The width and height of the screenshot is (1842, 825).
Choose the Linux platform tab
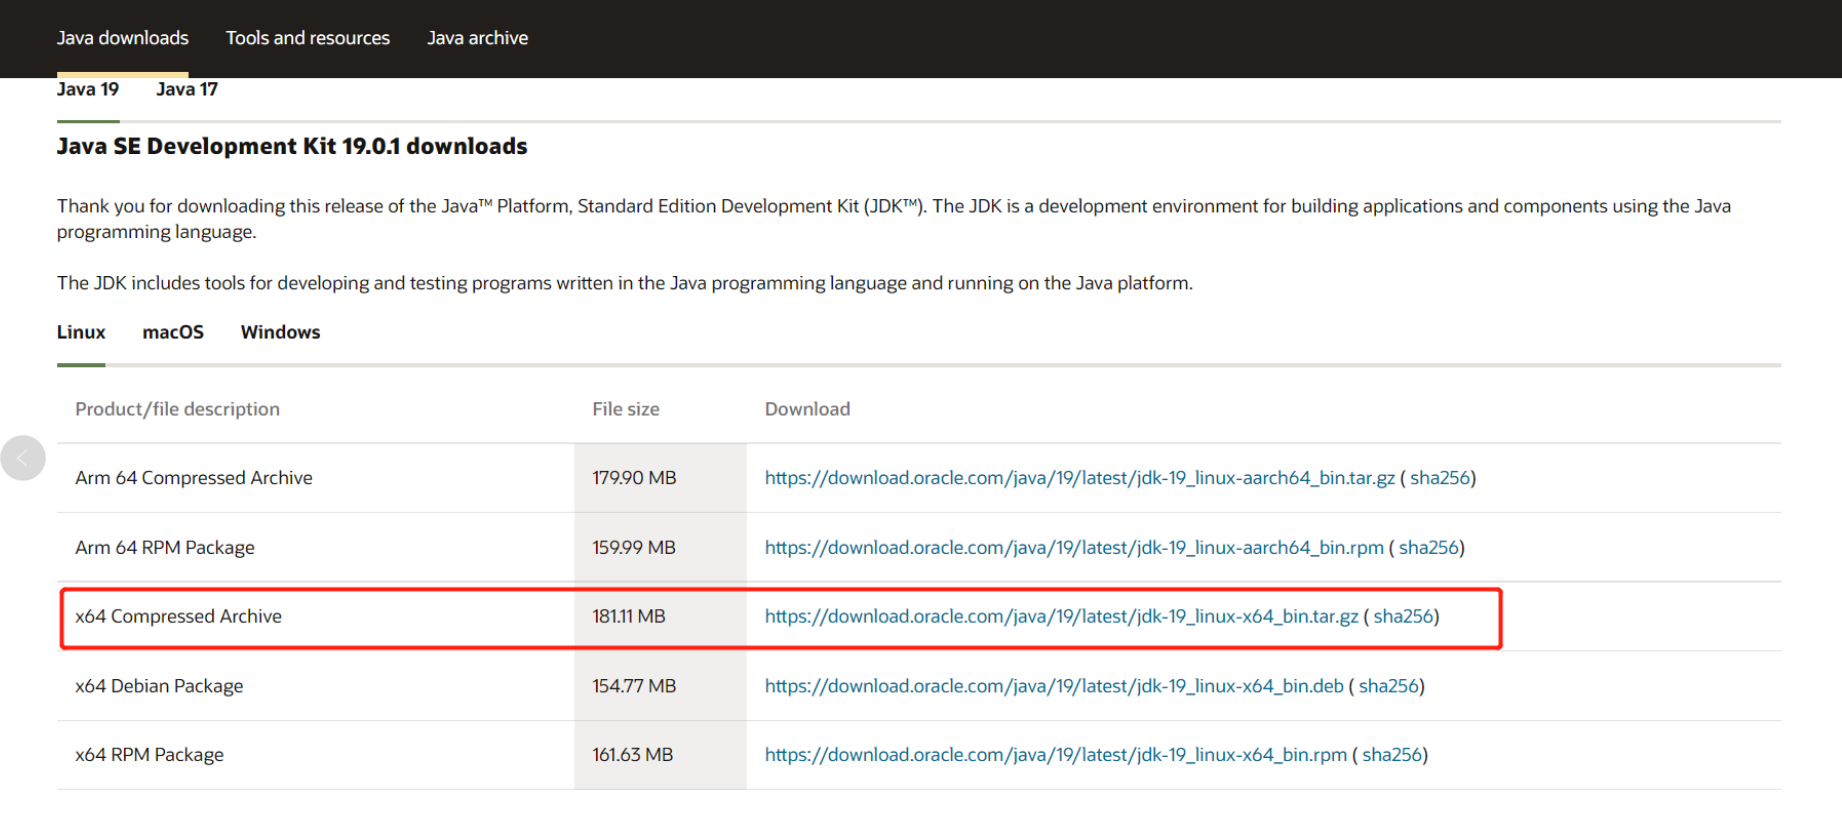pyautogui.click(x=81, y=332)
